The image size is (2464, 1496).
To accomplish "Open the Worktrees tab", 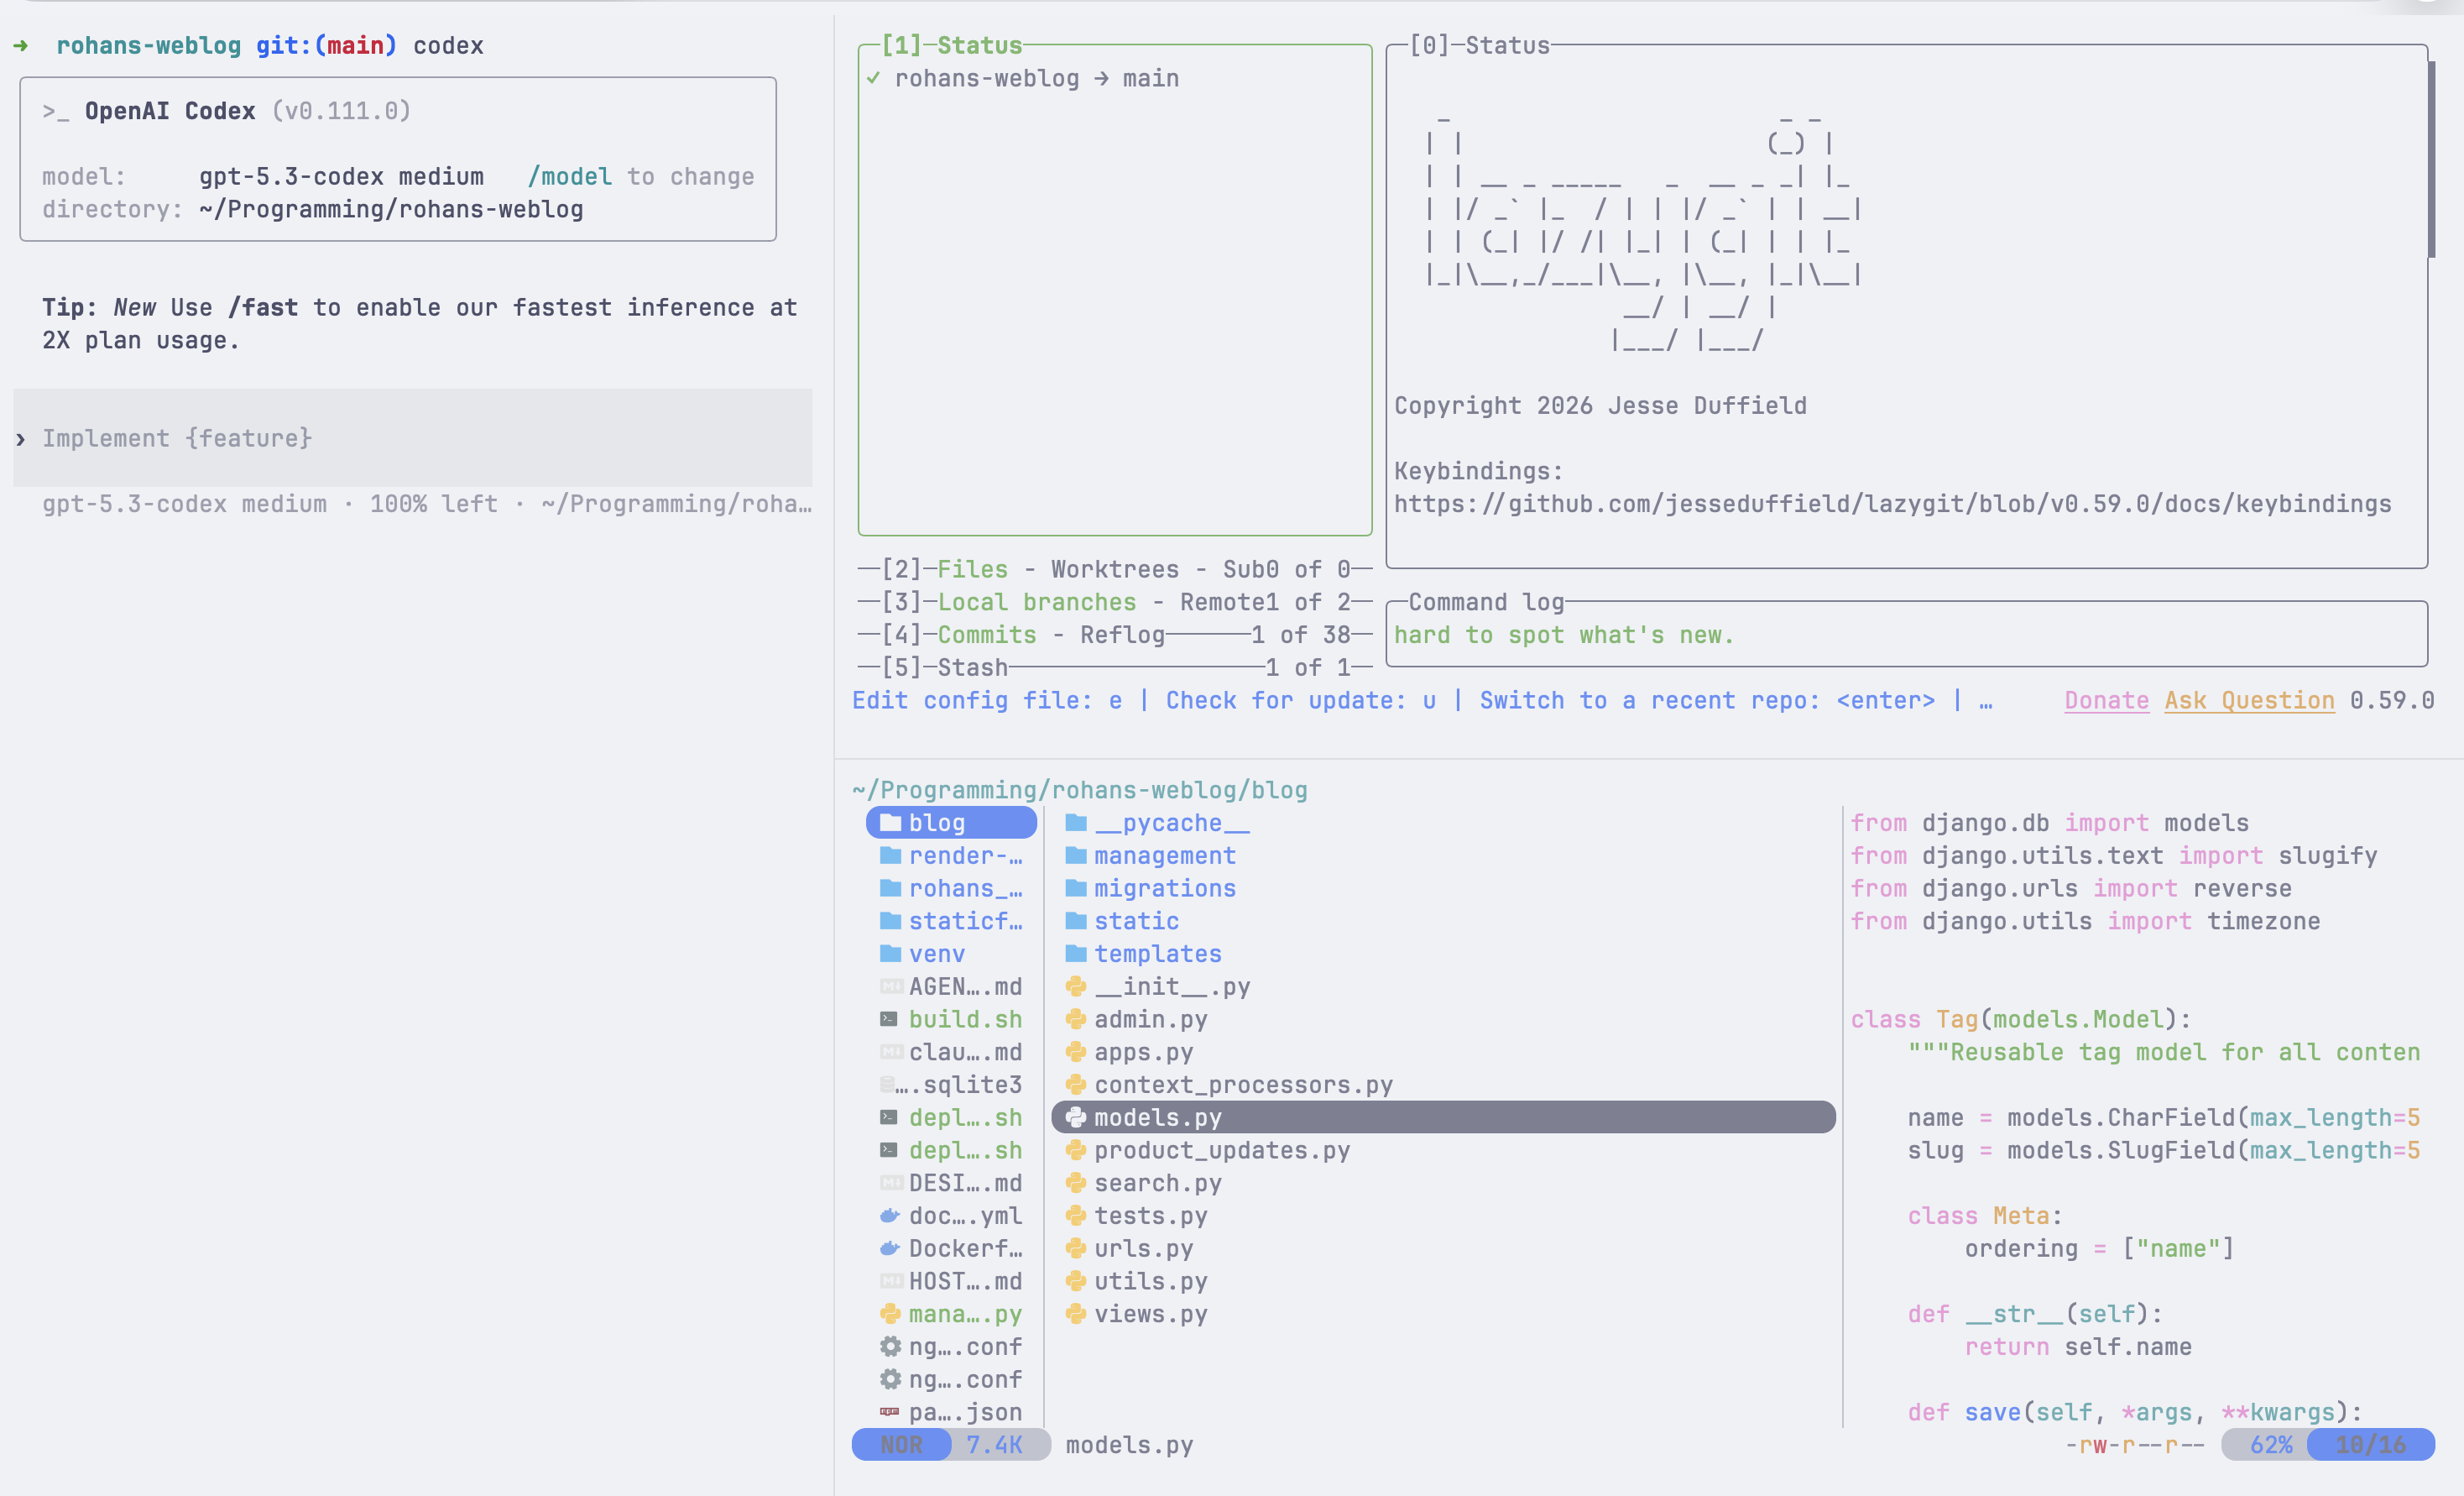I will coord(1114,569).
